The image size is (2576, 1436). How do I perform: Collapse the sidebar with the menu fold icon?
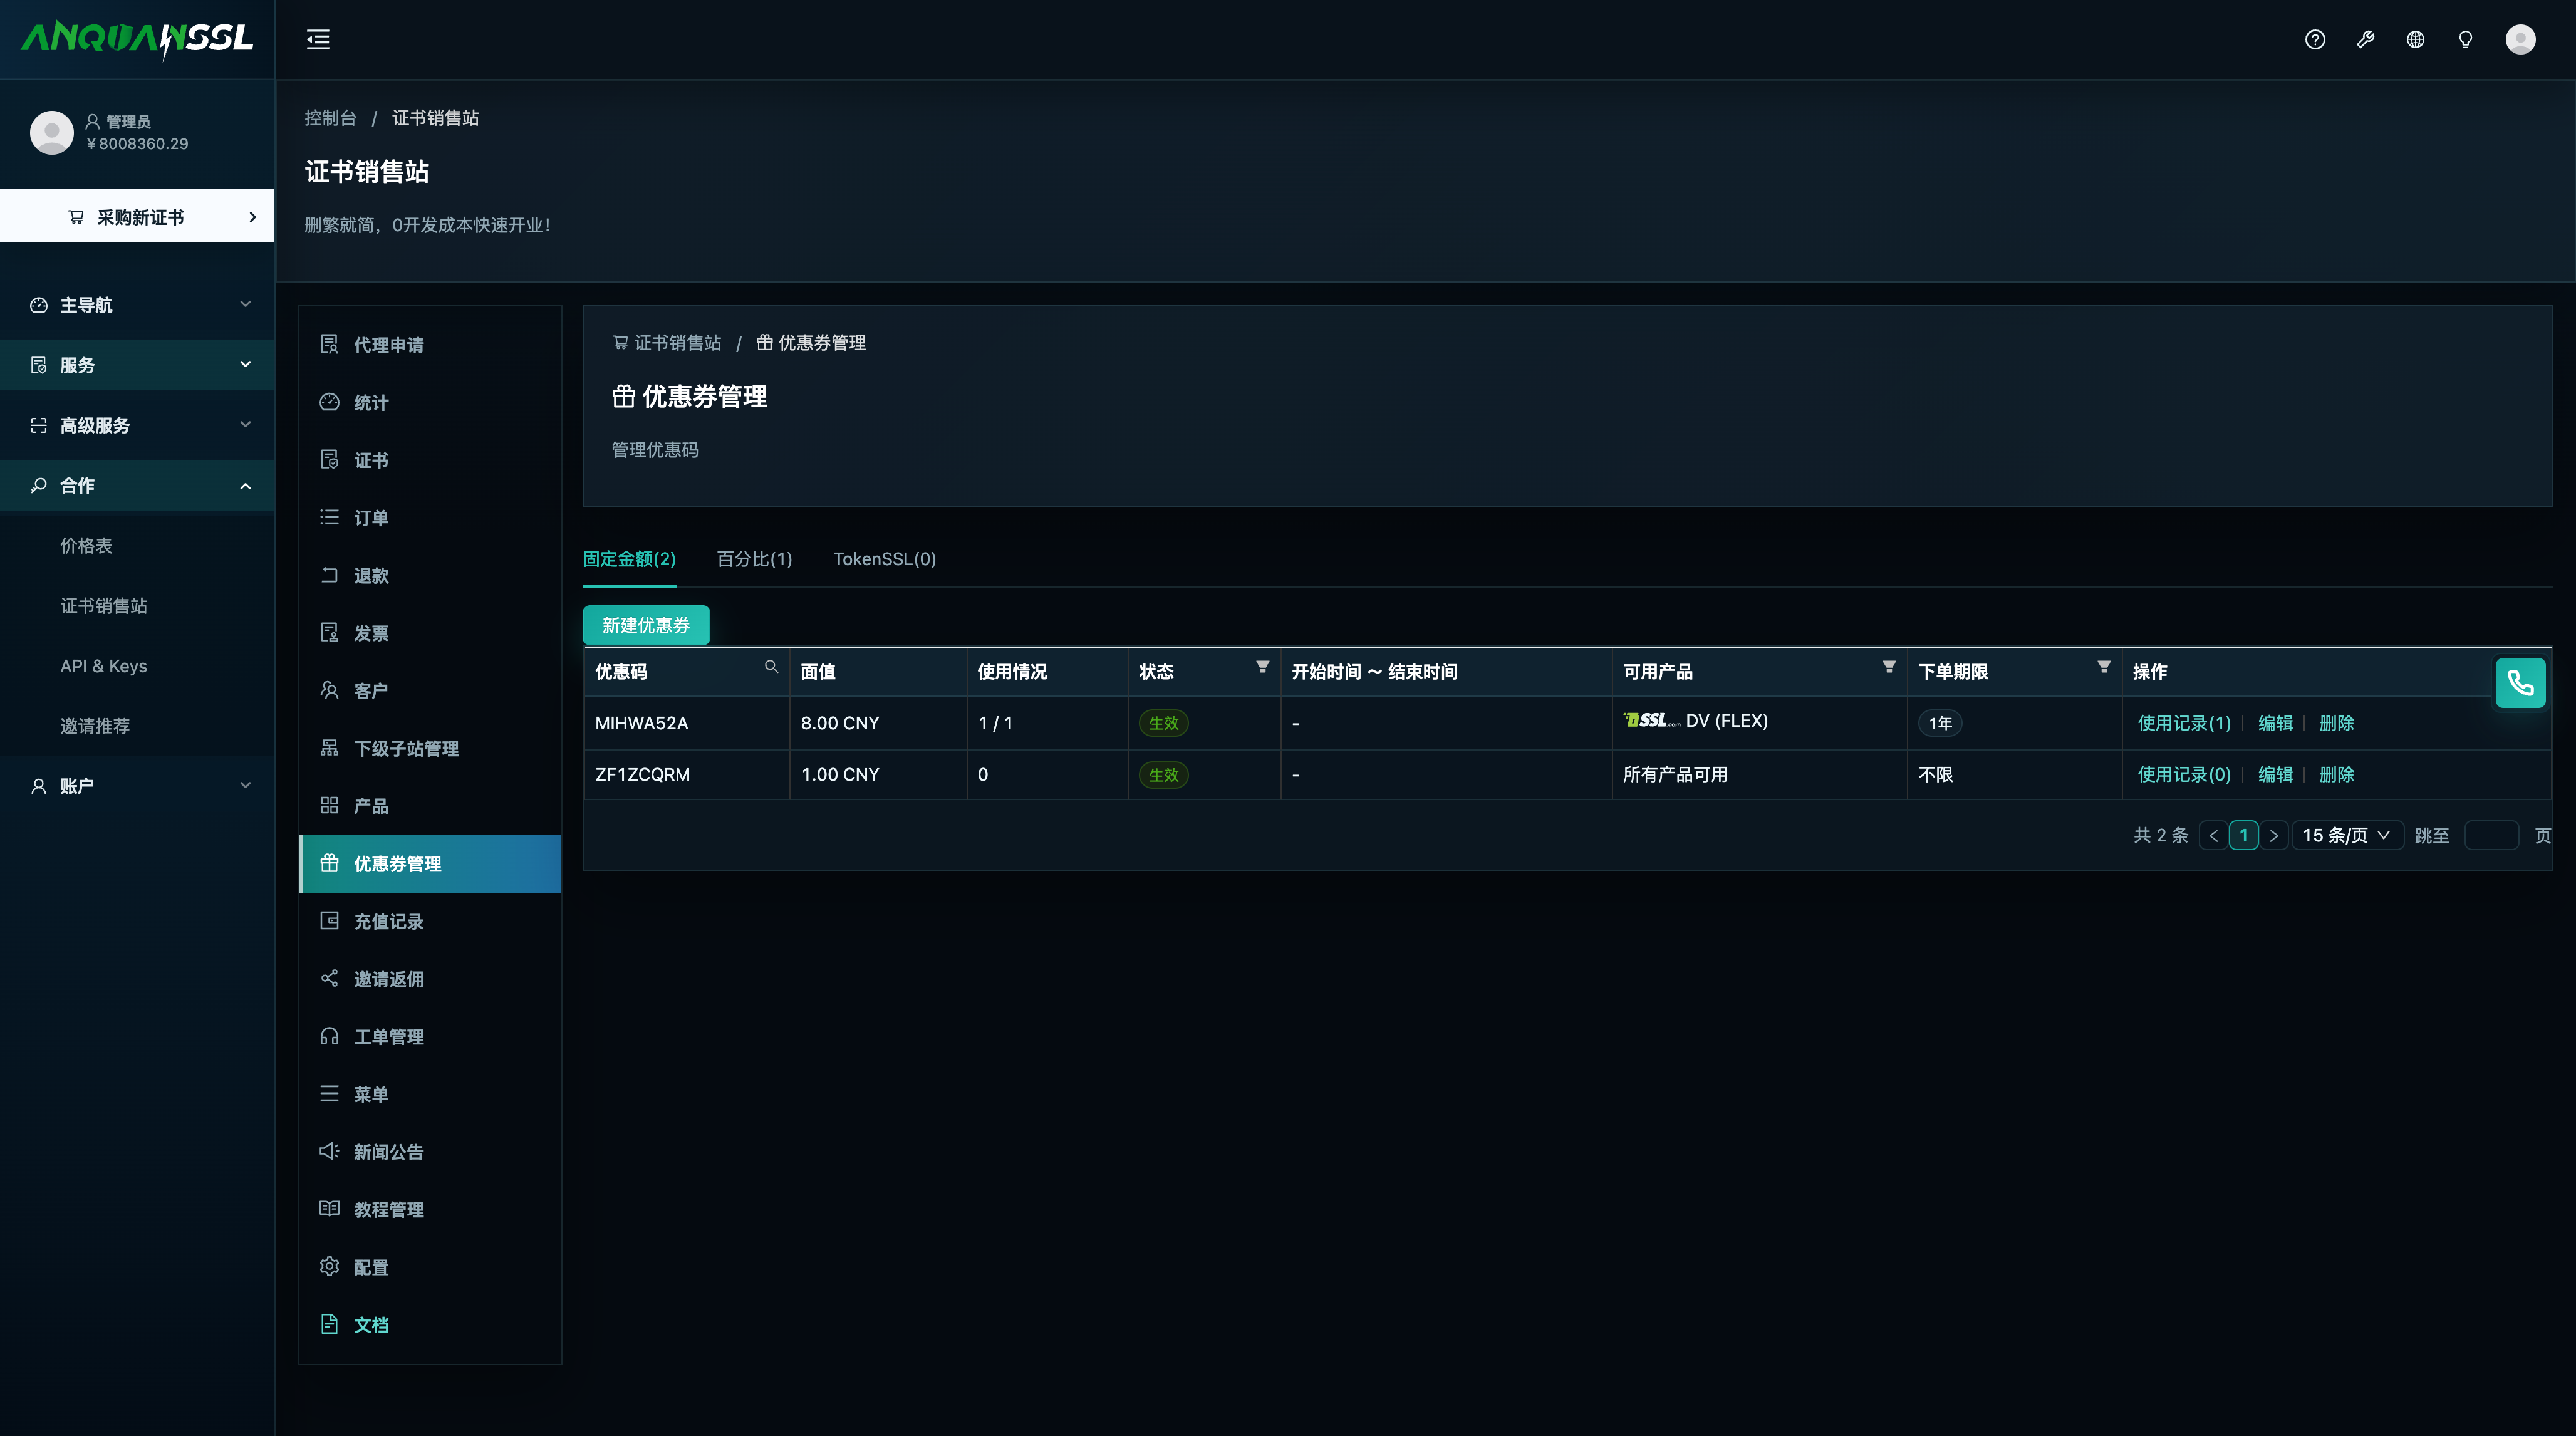(x=318, y=39)
